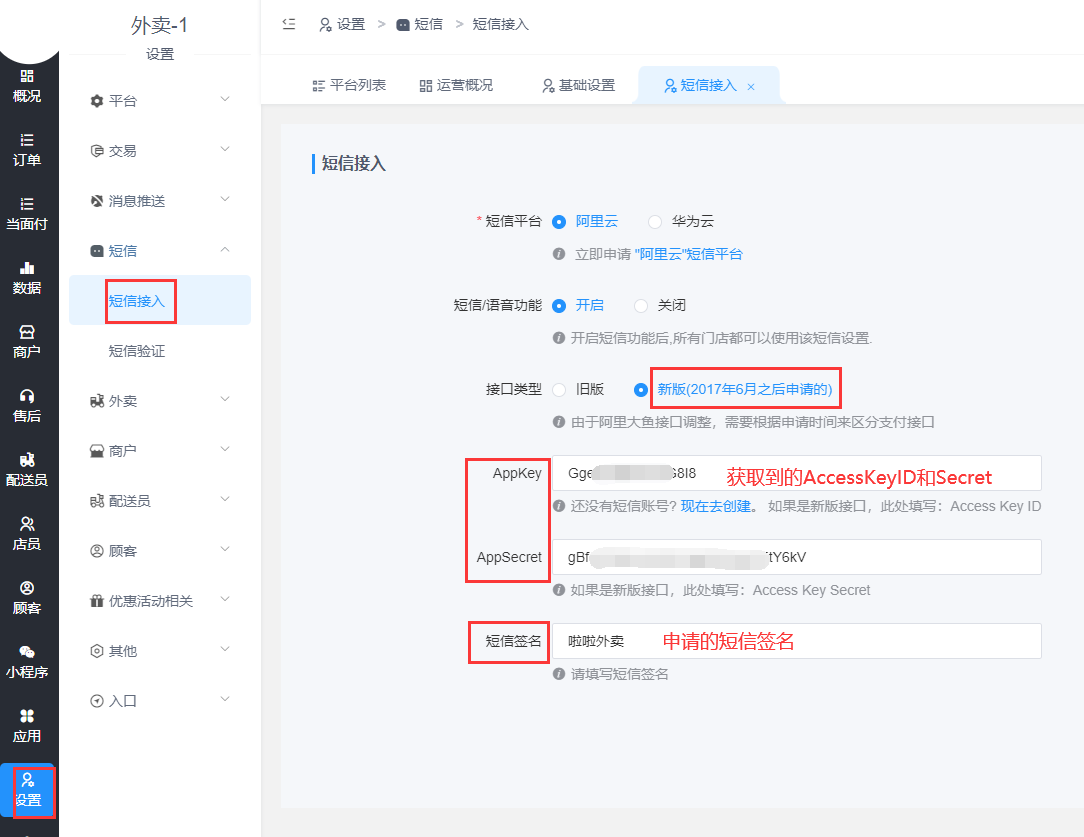Expand the 顾客 menu chevron in settings

[x=225, y=549]
